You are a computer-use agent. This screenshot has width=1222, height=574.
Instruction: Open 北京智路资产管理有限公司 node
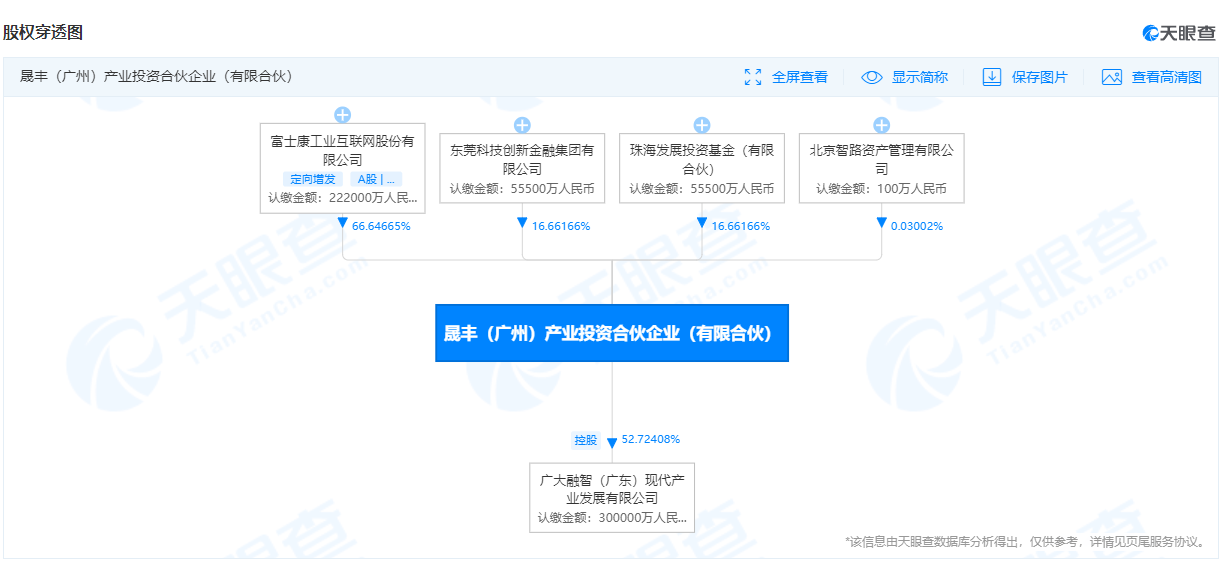(882, 168)
